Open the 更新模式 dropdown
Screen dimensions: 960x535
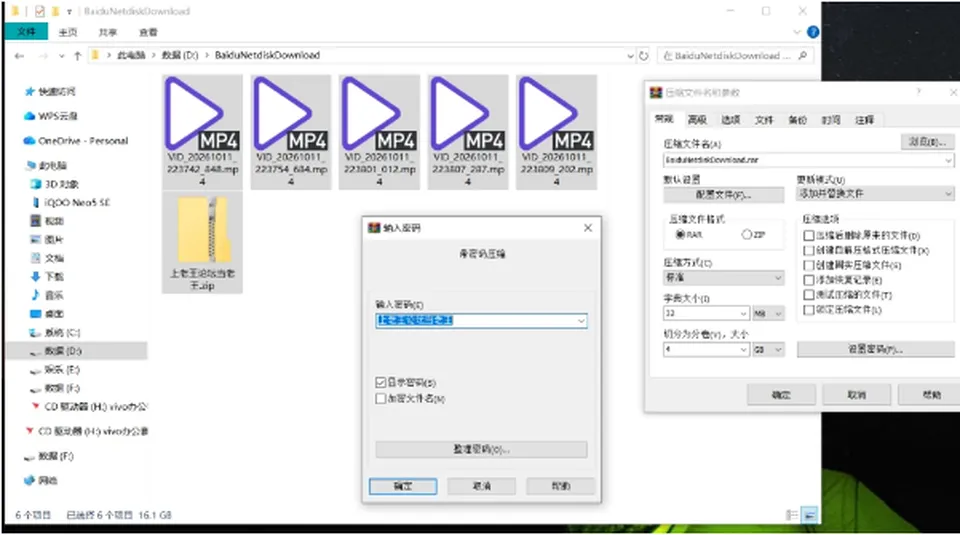click(948, 193)
